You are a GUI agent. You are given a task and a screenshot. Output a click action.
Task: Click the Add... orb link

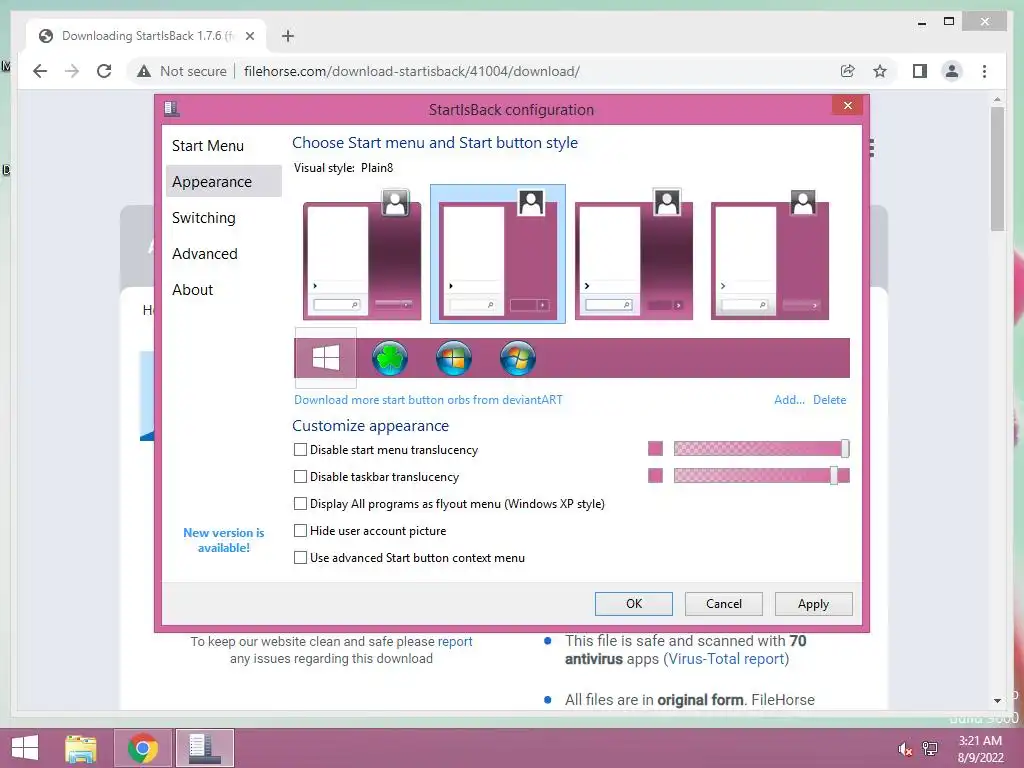[x=789, y=400]
